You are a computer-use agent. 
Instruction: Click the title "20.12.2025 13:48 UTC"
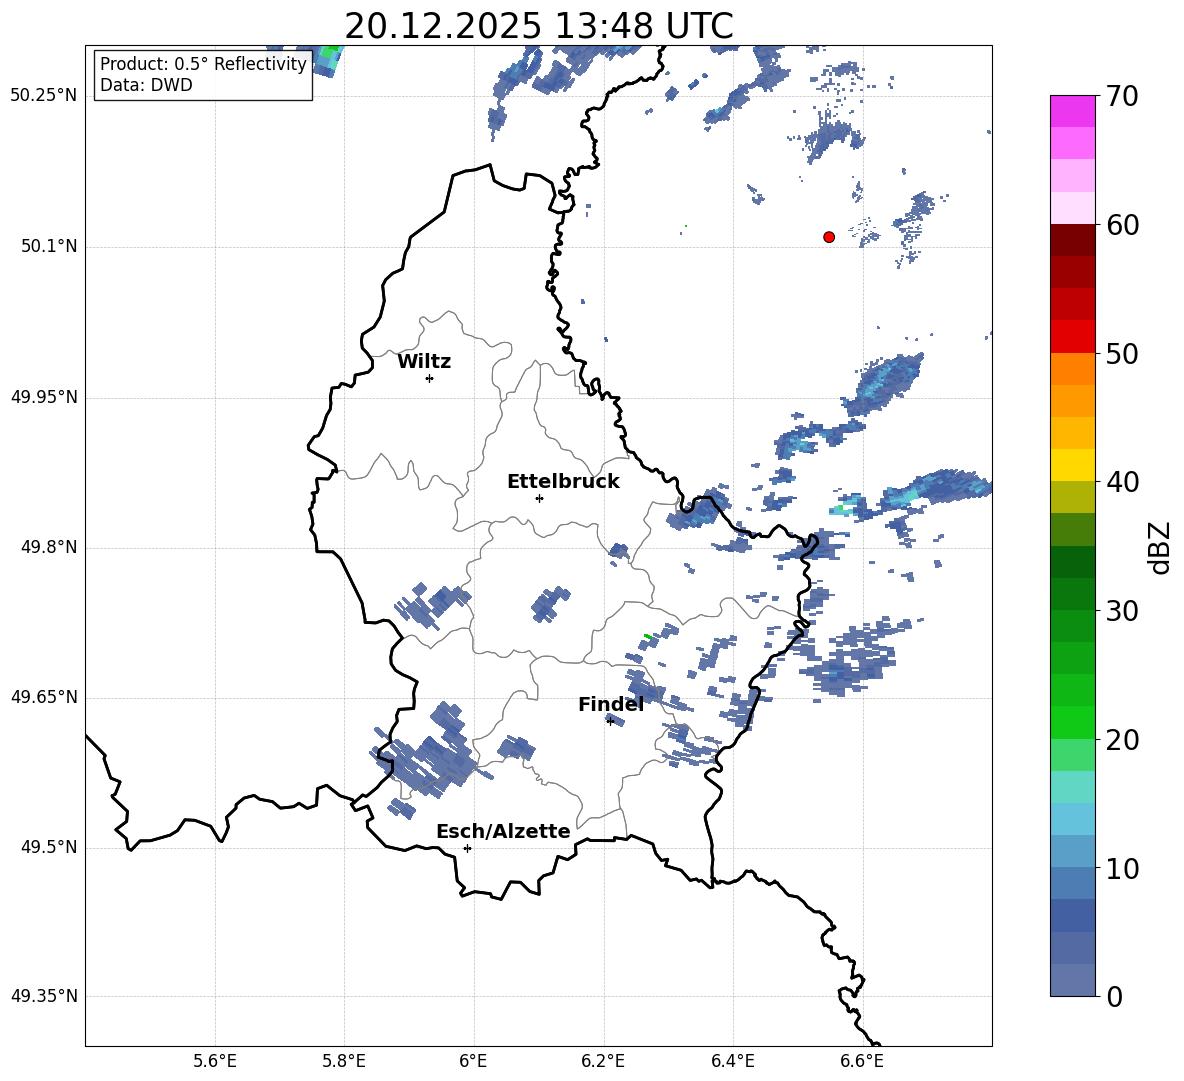pyautogui.click(x=538, y=26)
